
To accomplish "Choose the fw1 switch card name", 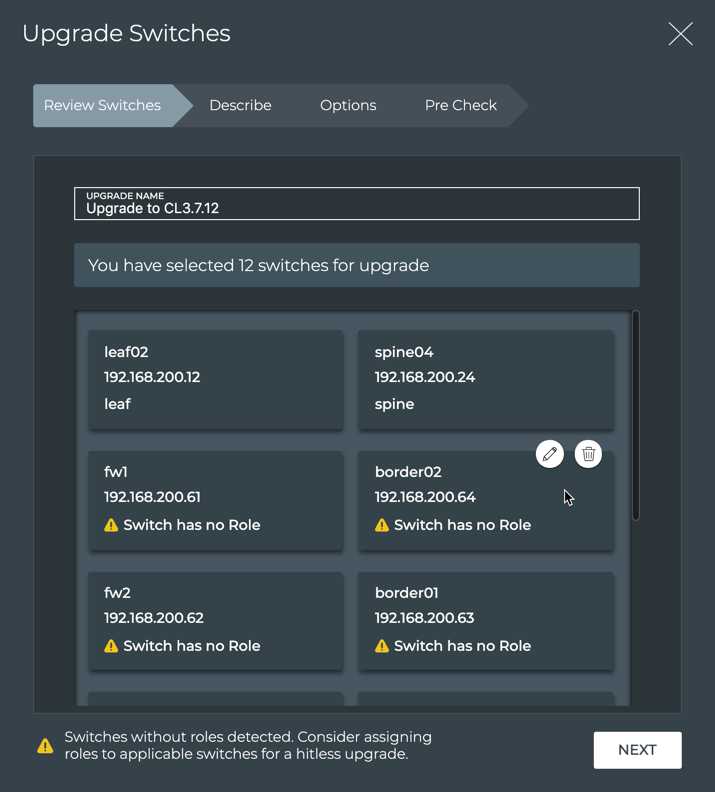I will [x=116, y=472].
